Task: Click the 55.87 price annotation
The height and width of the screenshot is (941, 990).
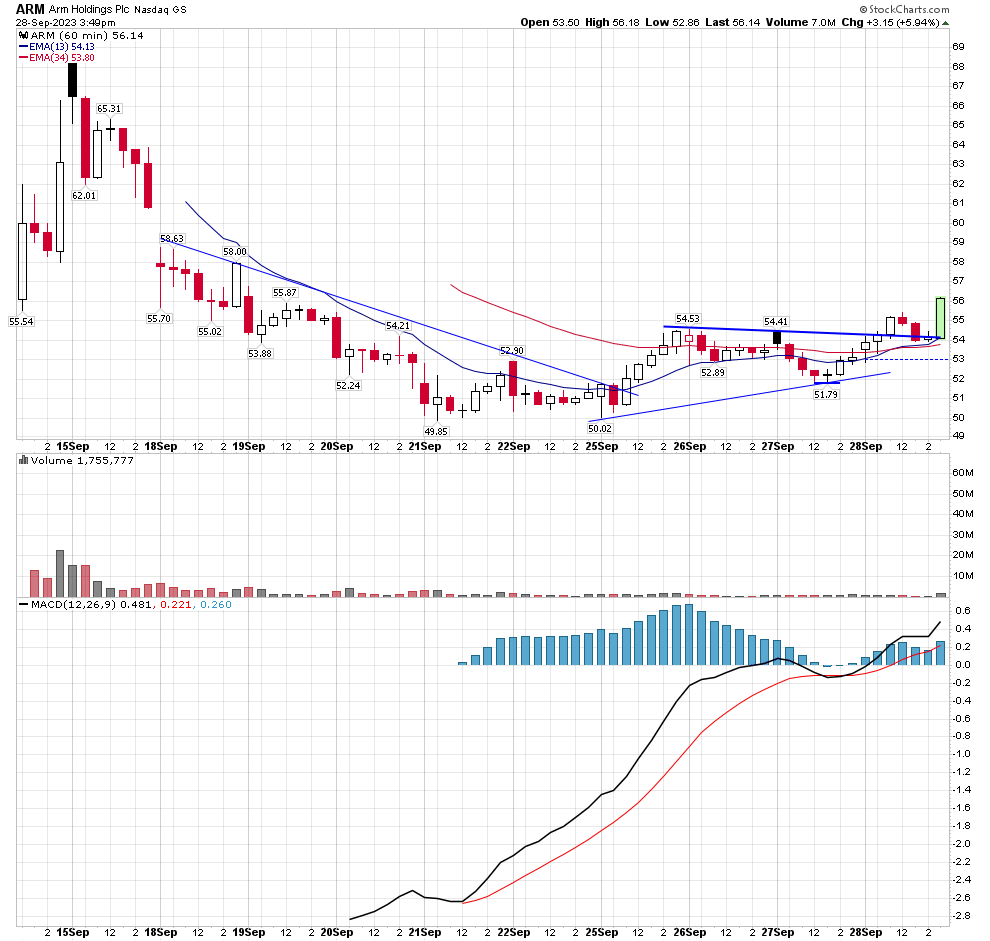Action: [285, 293]
